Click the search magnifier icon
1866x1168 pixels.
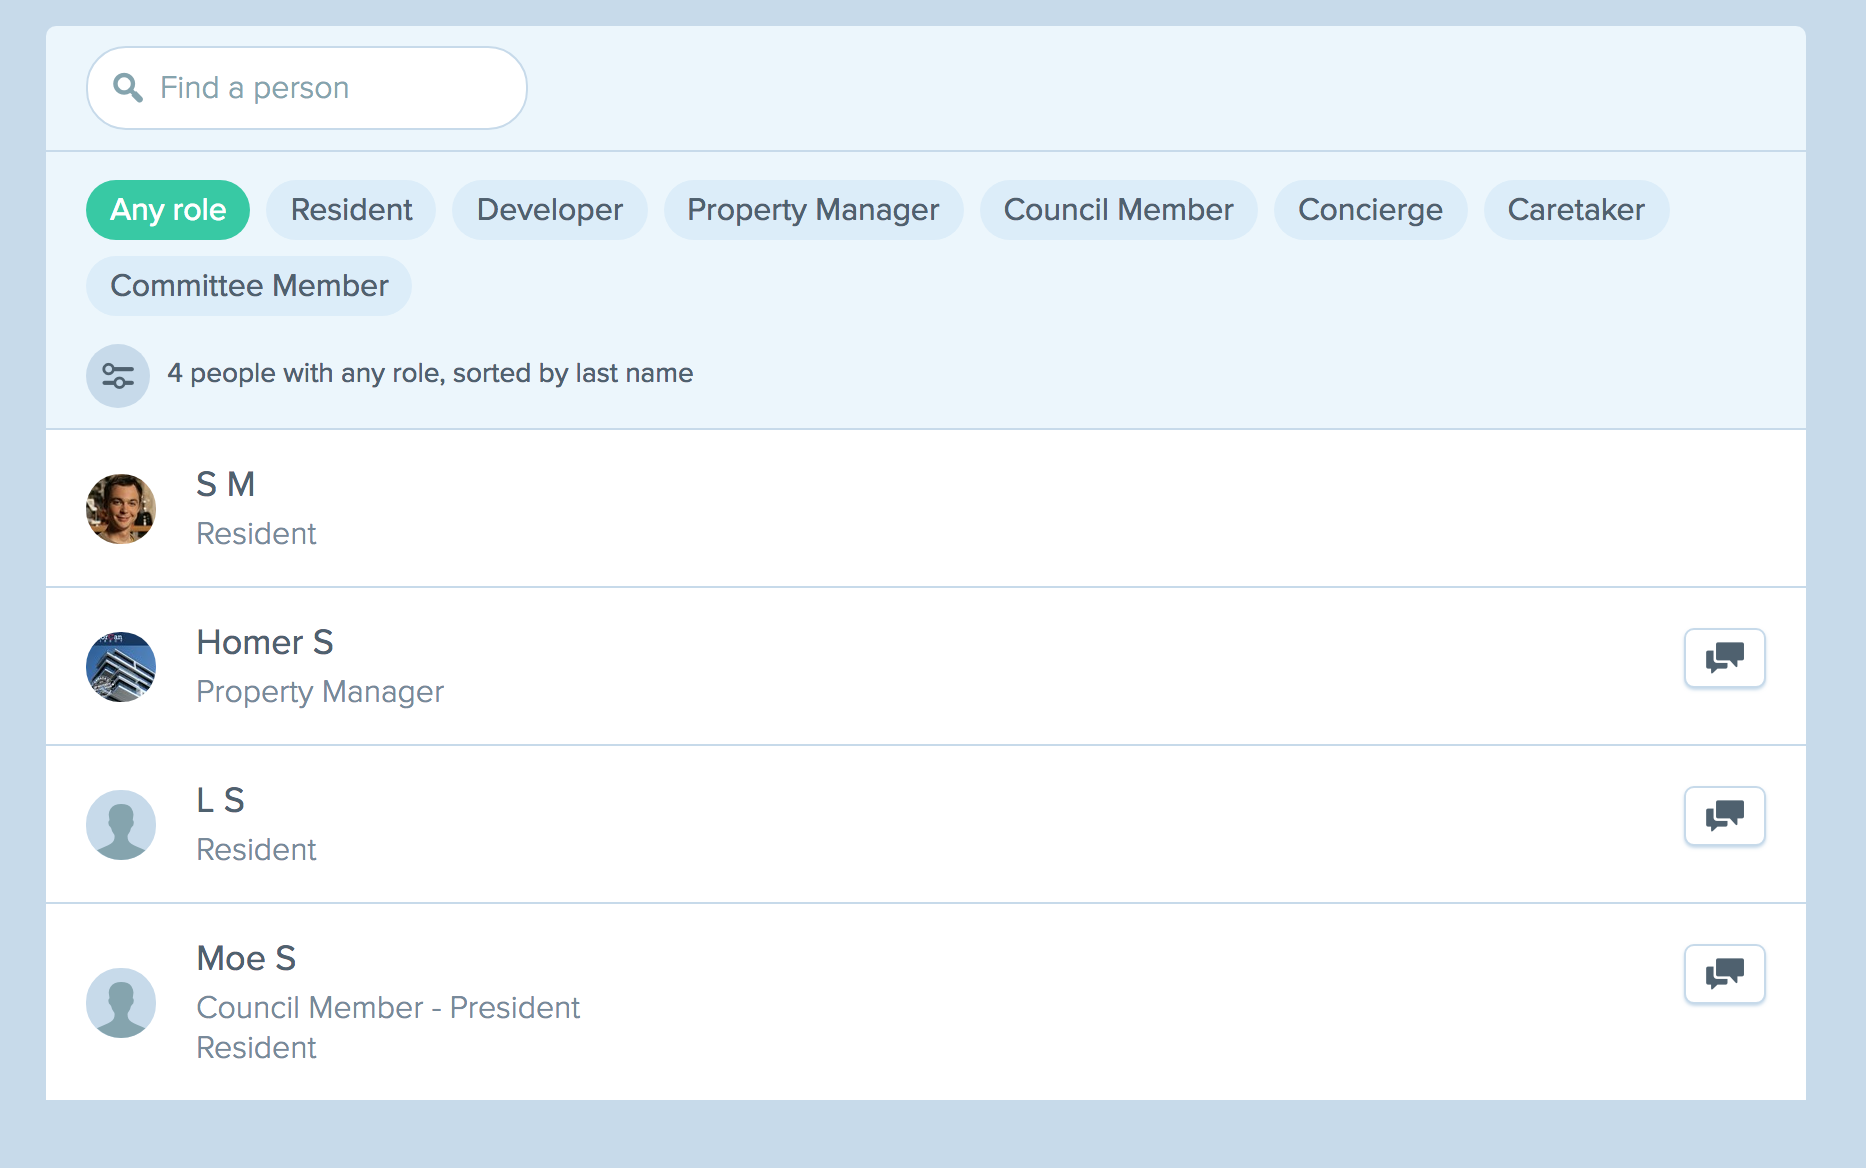127,88
